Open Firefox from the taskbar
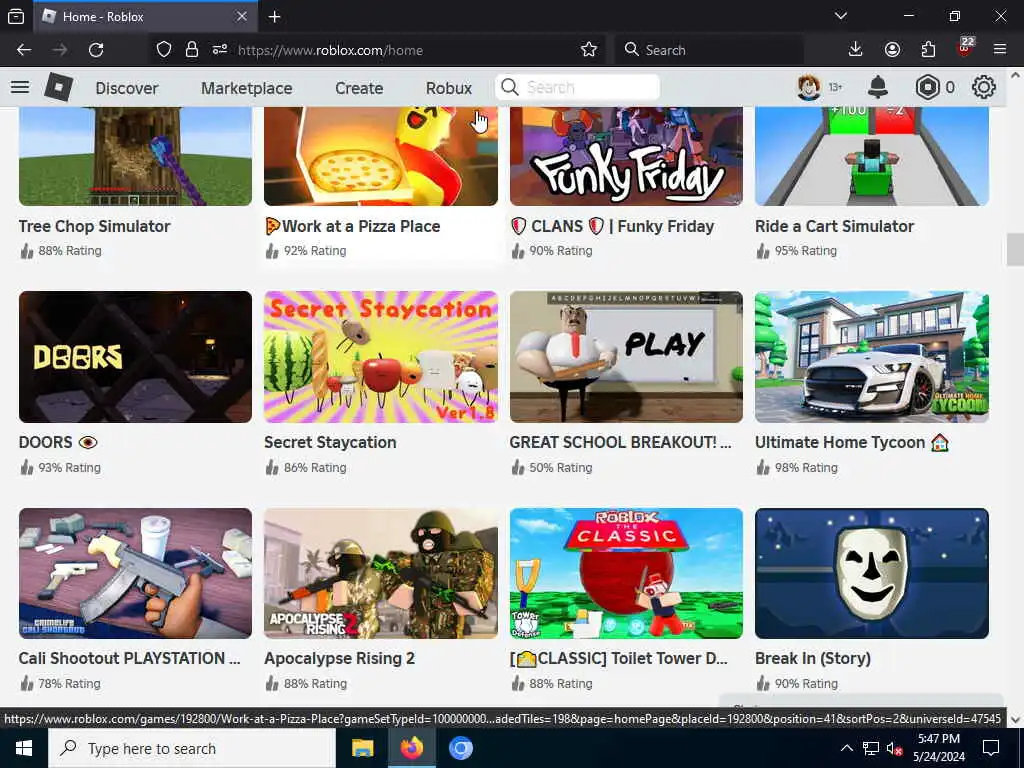The width and height of the screenshot is (1024, 768). coord(411,748)
